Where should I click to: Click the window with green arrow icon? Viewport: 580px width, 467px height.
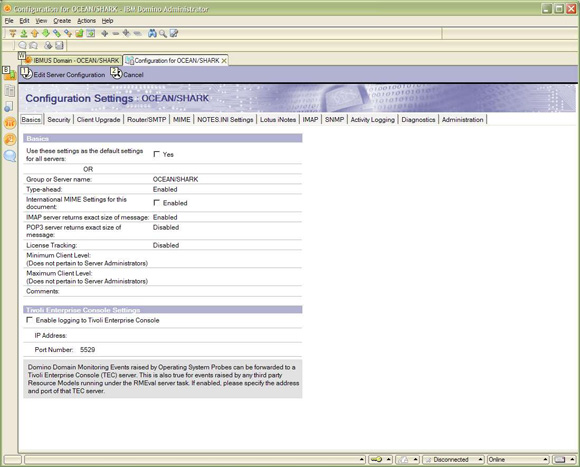click(91, 34)
